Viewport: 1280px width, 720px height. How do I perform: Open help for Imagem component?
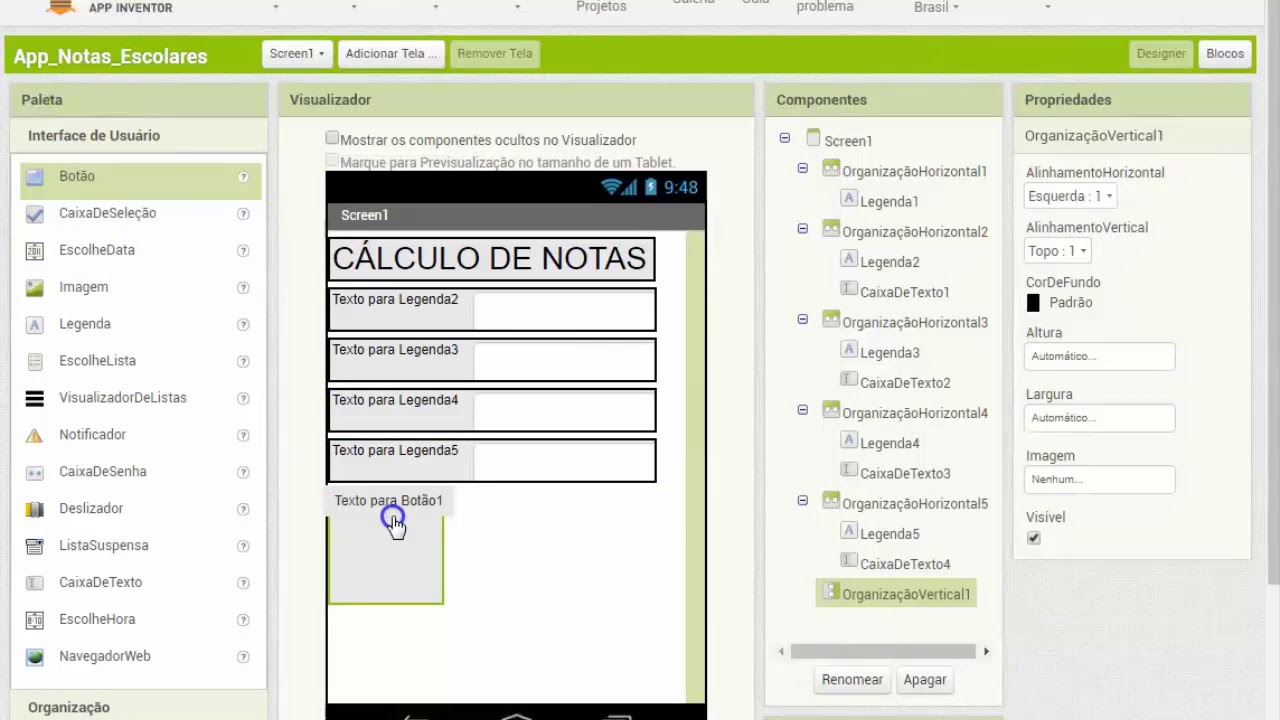(x=243, y=288)
